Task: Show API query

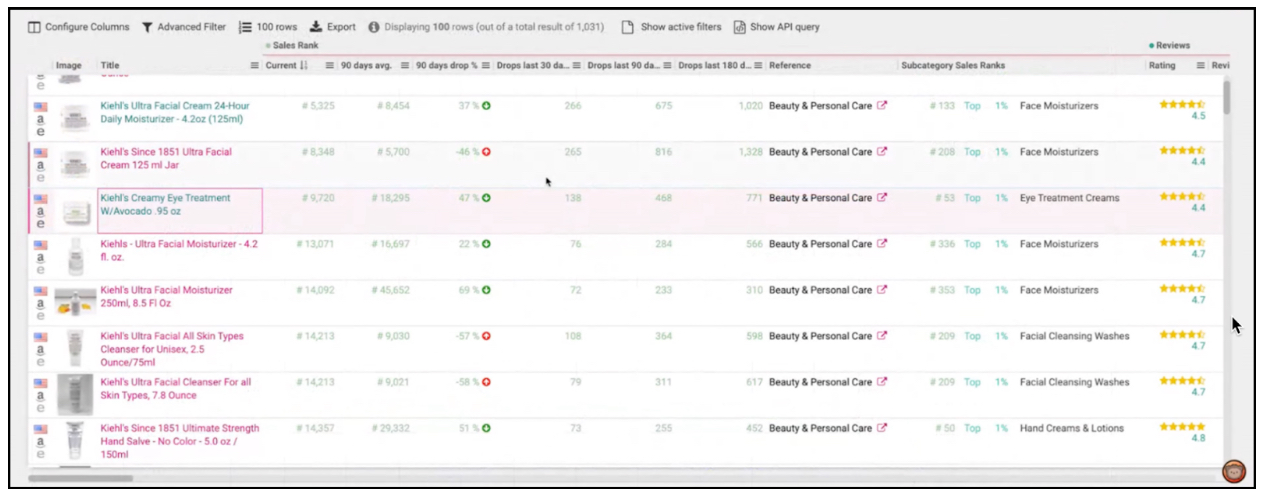Action: tap(776, 27)
